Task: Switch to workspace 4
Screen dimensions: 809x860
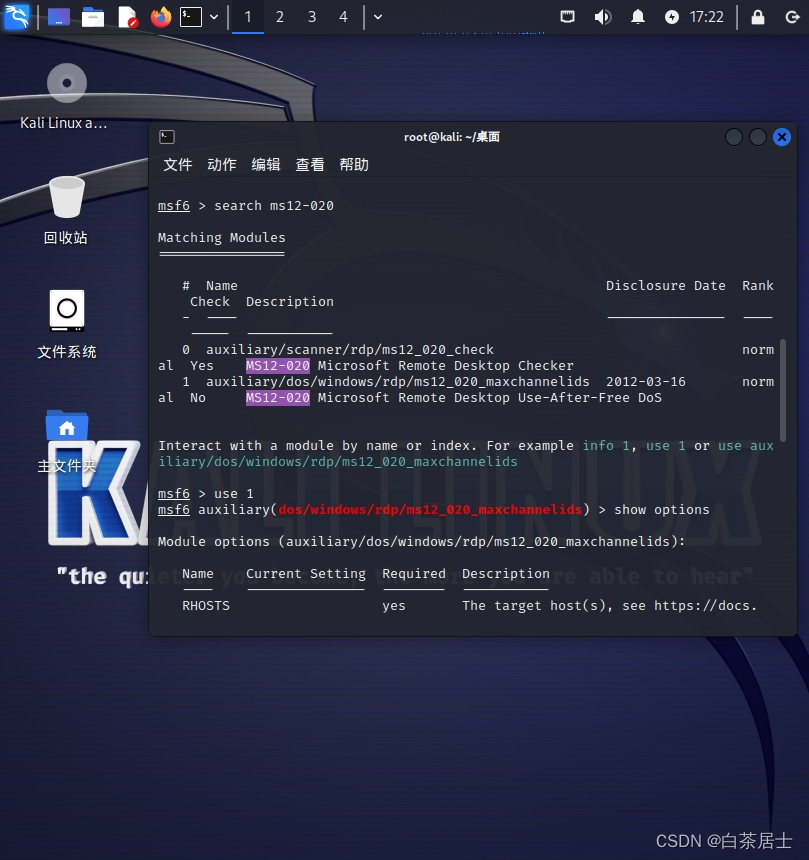Action: click(343, 17)
